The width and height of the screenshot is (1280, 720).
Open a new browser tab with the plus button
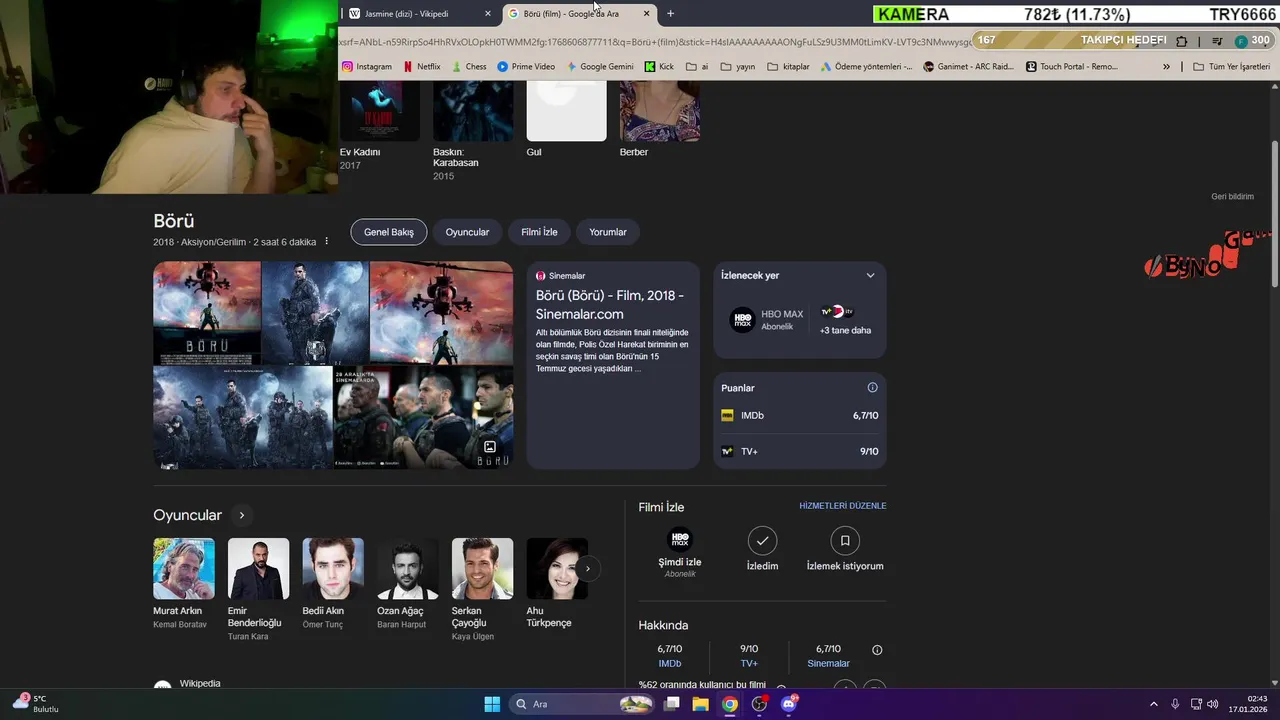(x=670, y=14)
